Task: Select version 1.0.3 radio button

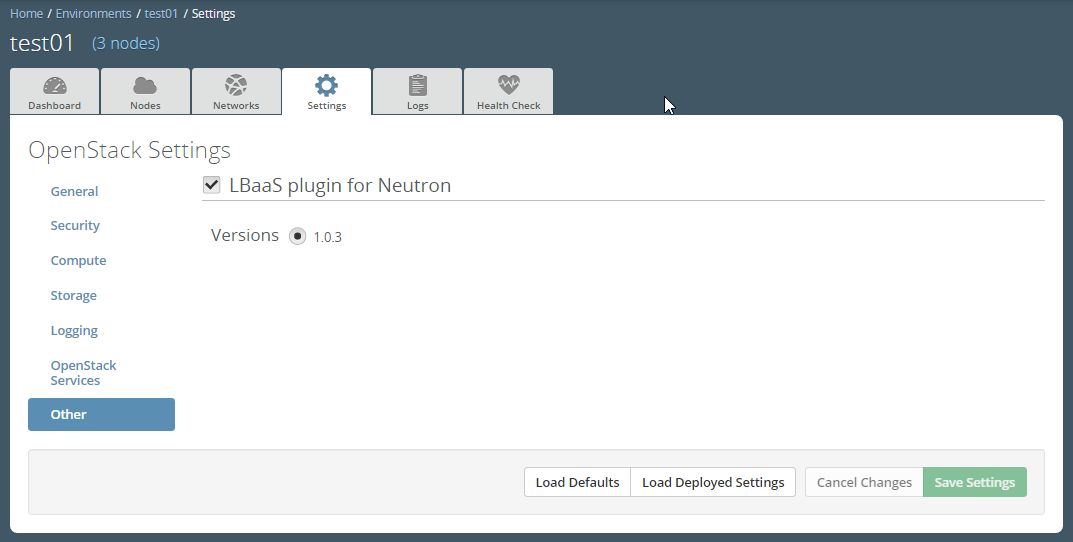Action: pos(297,236)
